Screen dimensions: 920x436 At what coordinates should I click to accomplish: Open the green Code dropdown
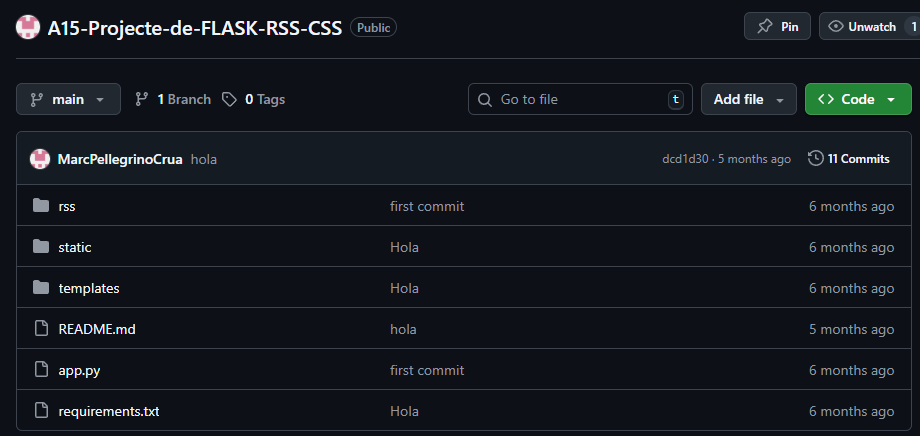(x=858, y=99)
